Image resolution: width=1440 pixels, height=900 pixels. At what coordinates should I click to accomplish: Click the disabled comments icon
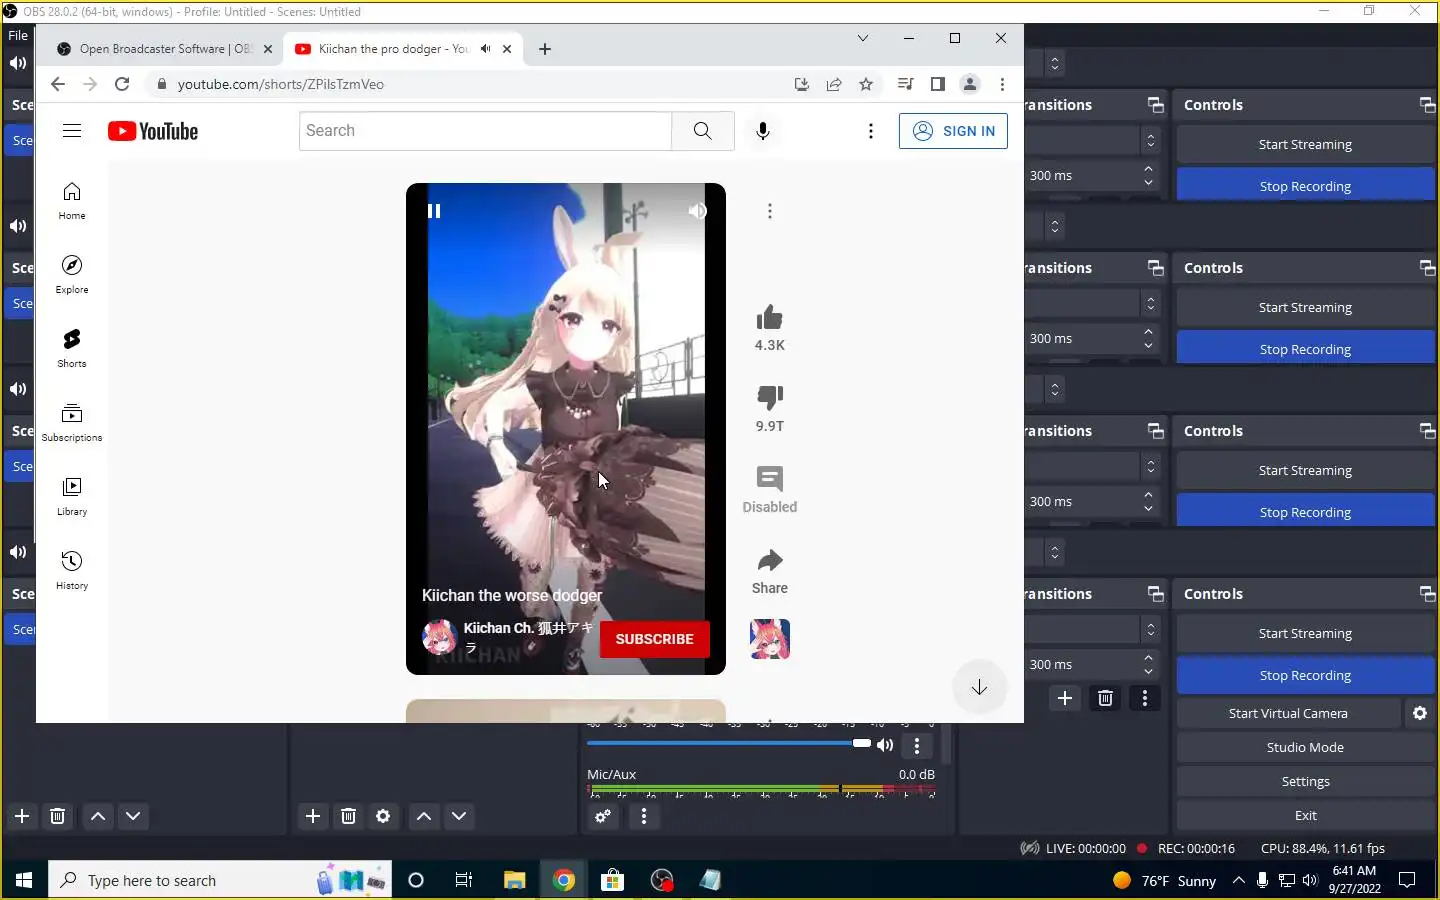point(770,478)
